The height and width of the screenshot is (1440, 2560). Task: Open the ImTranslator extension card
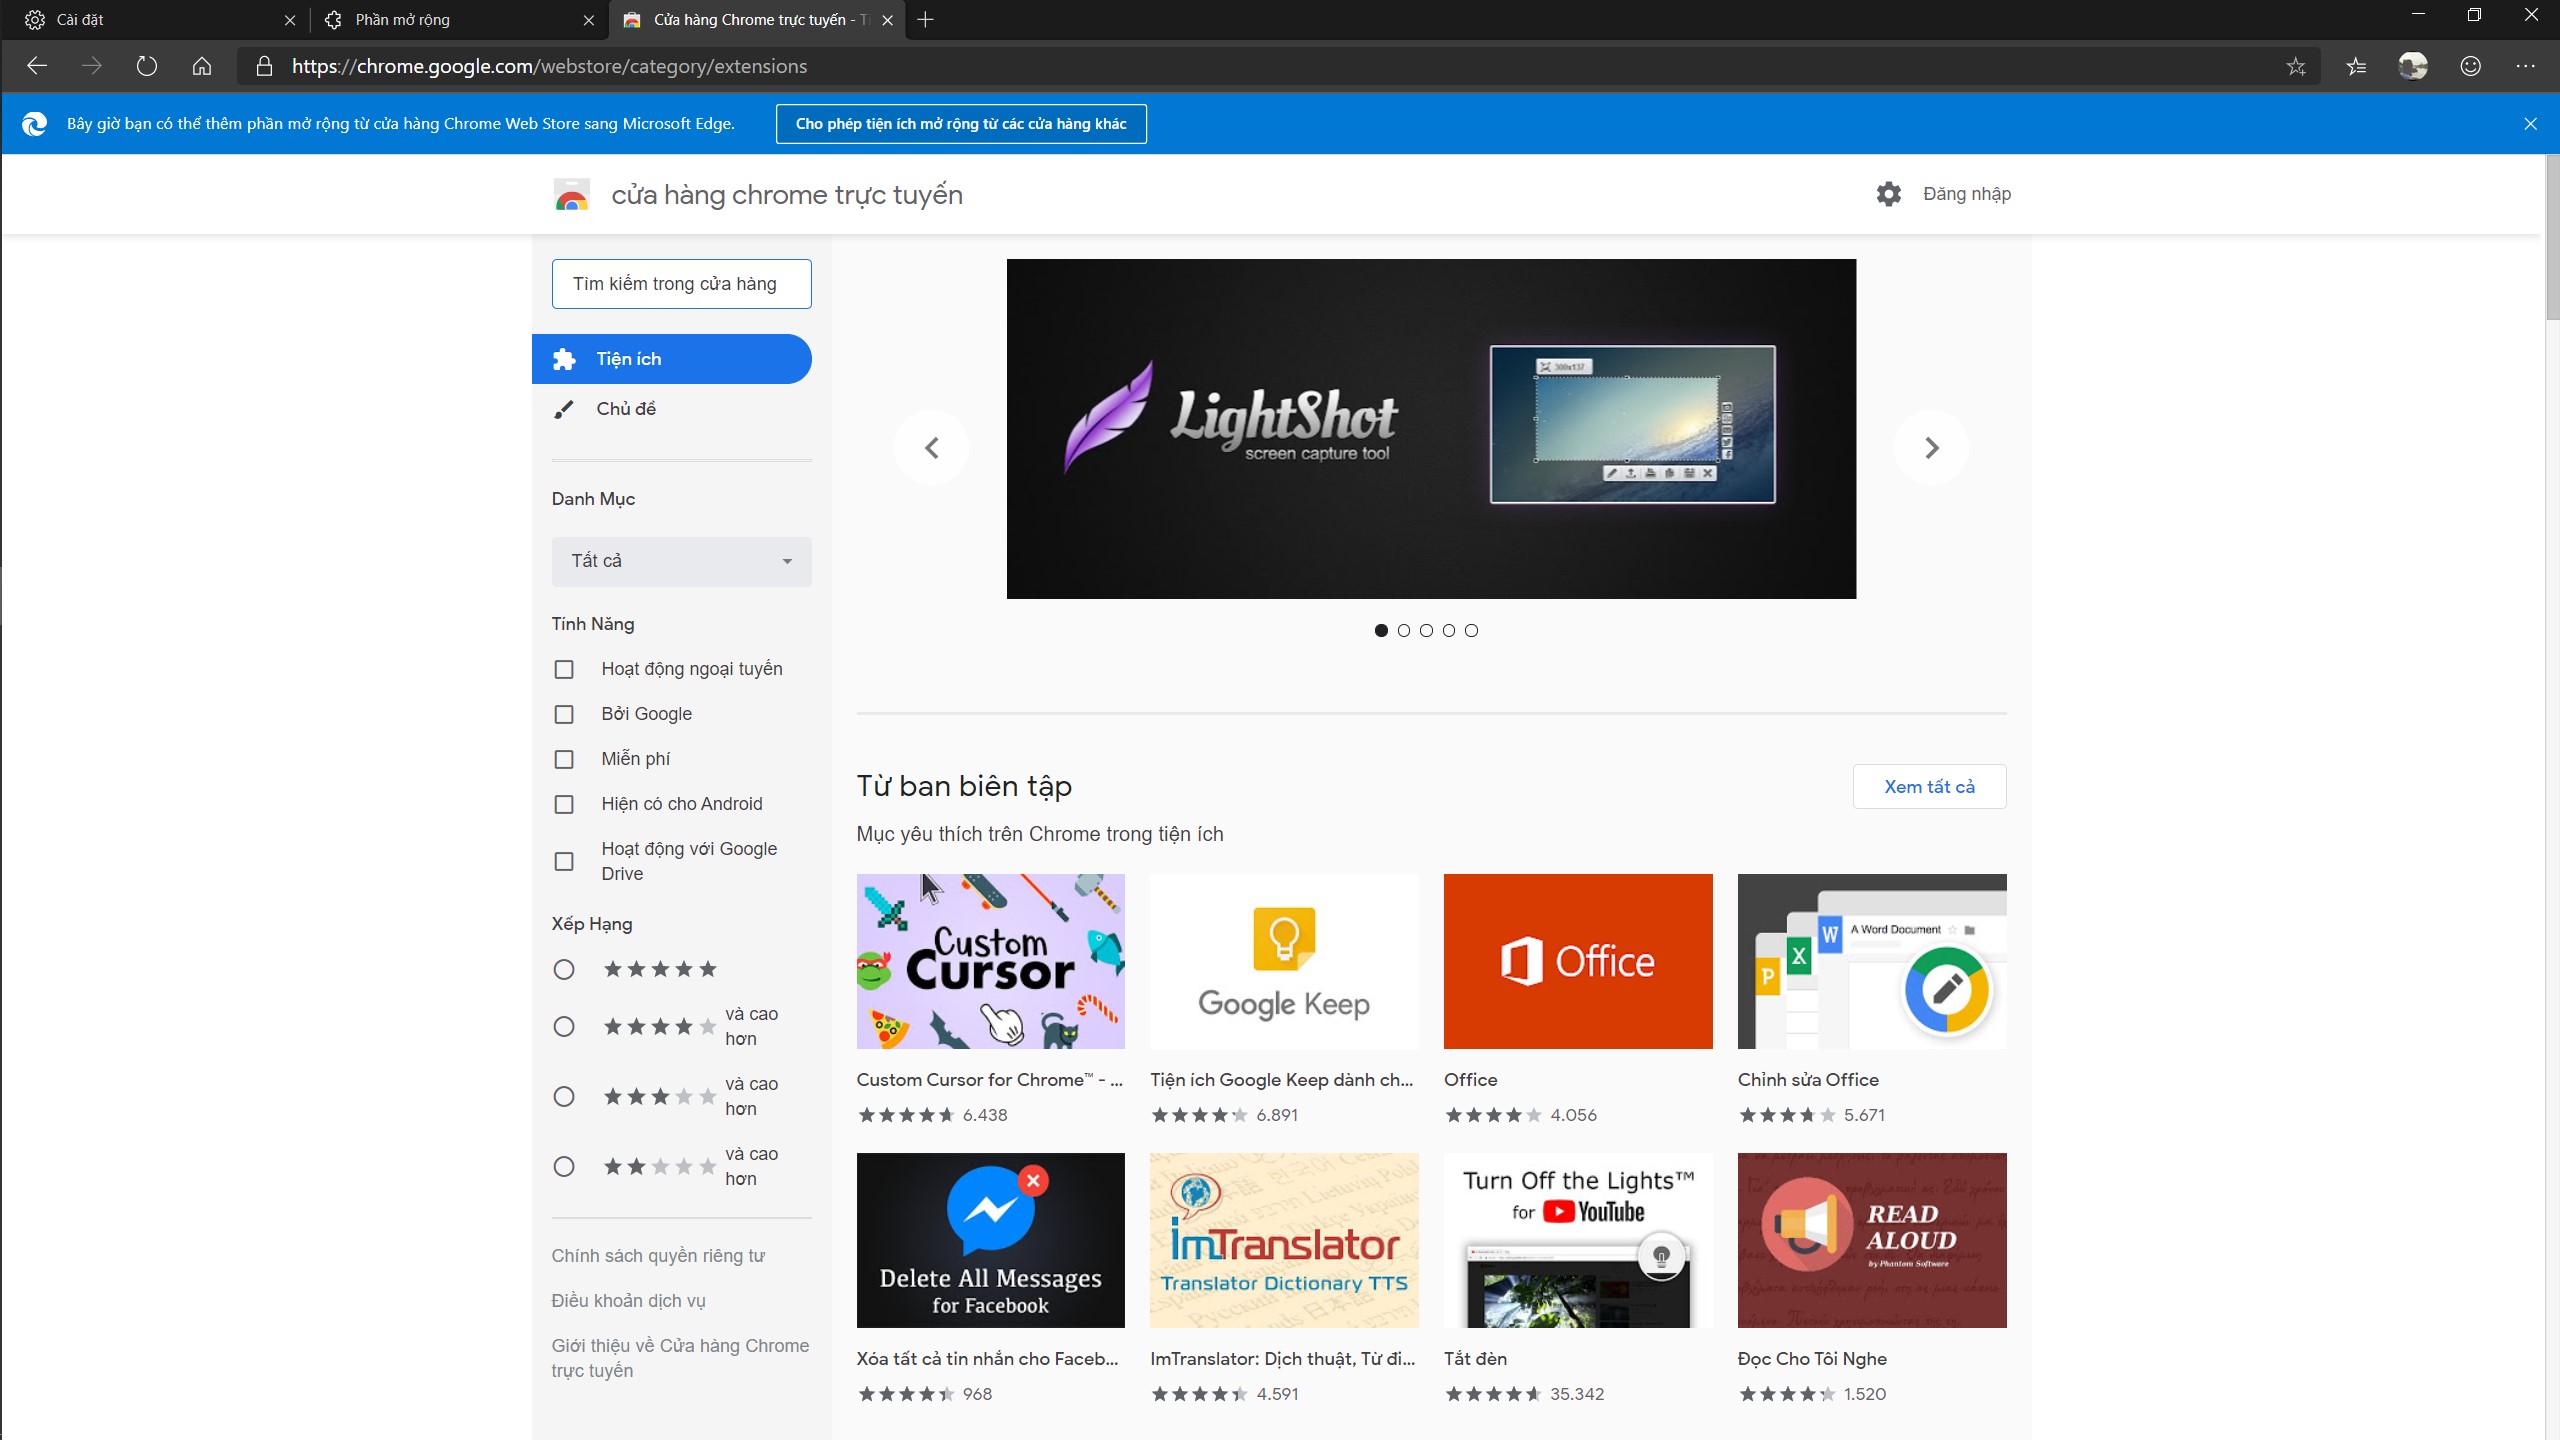point(1284,1241)
